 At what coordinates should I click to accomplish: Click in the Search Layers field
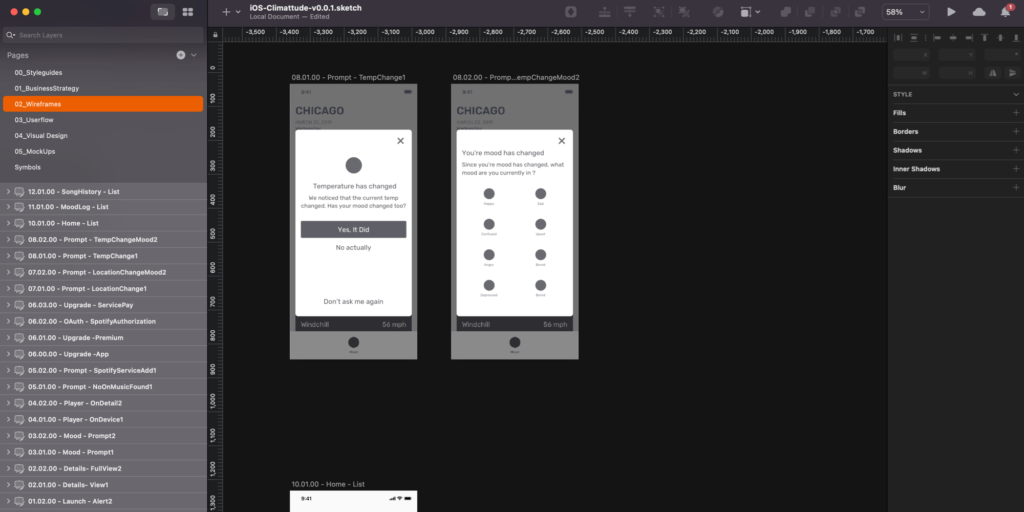tap(103, 35)
